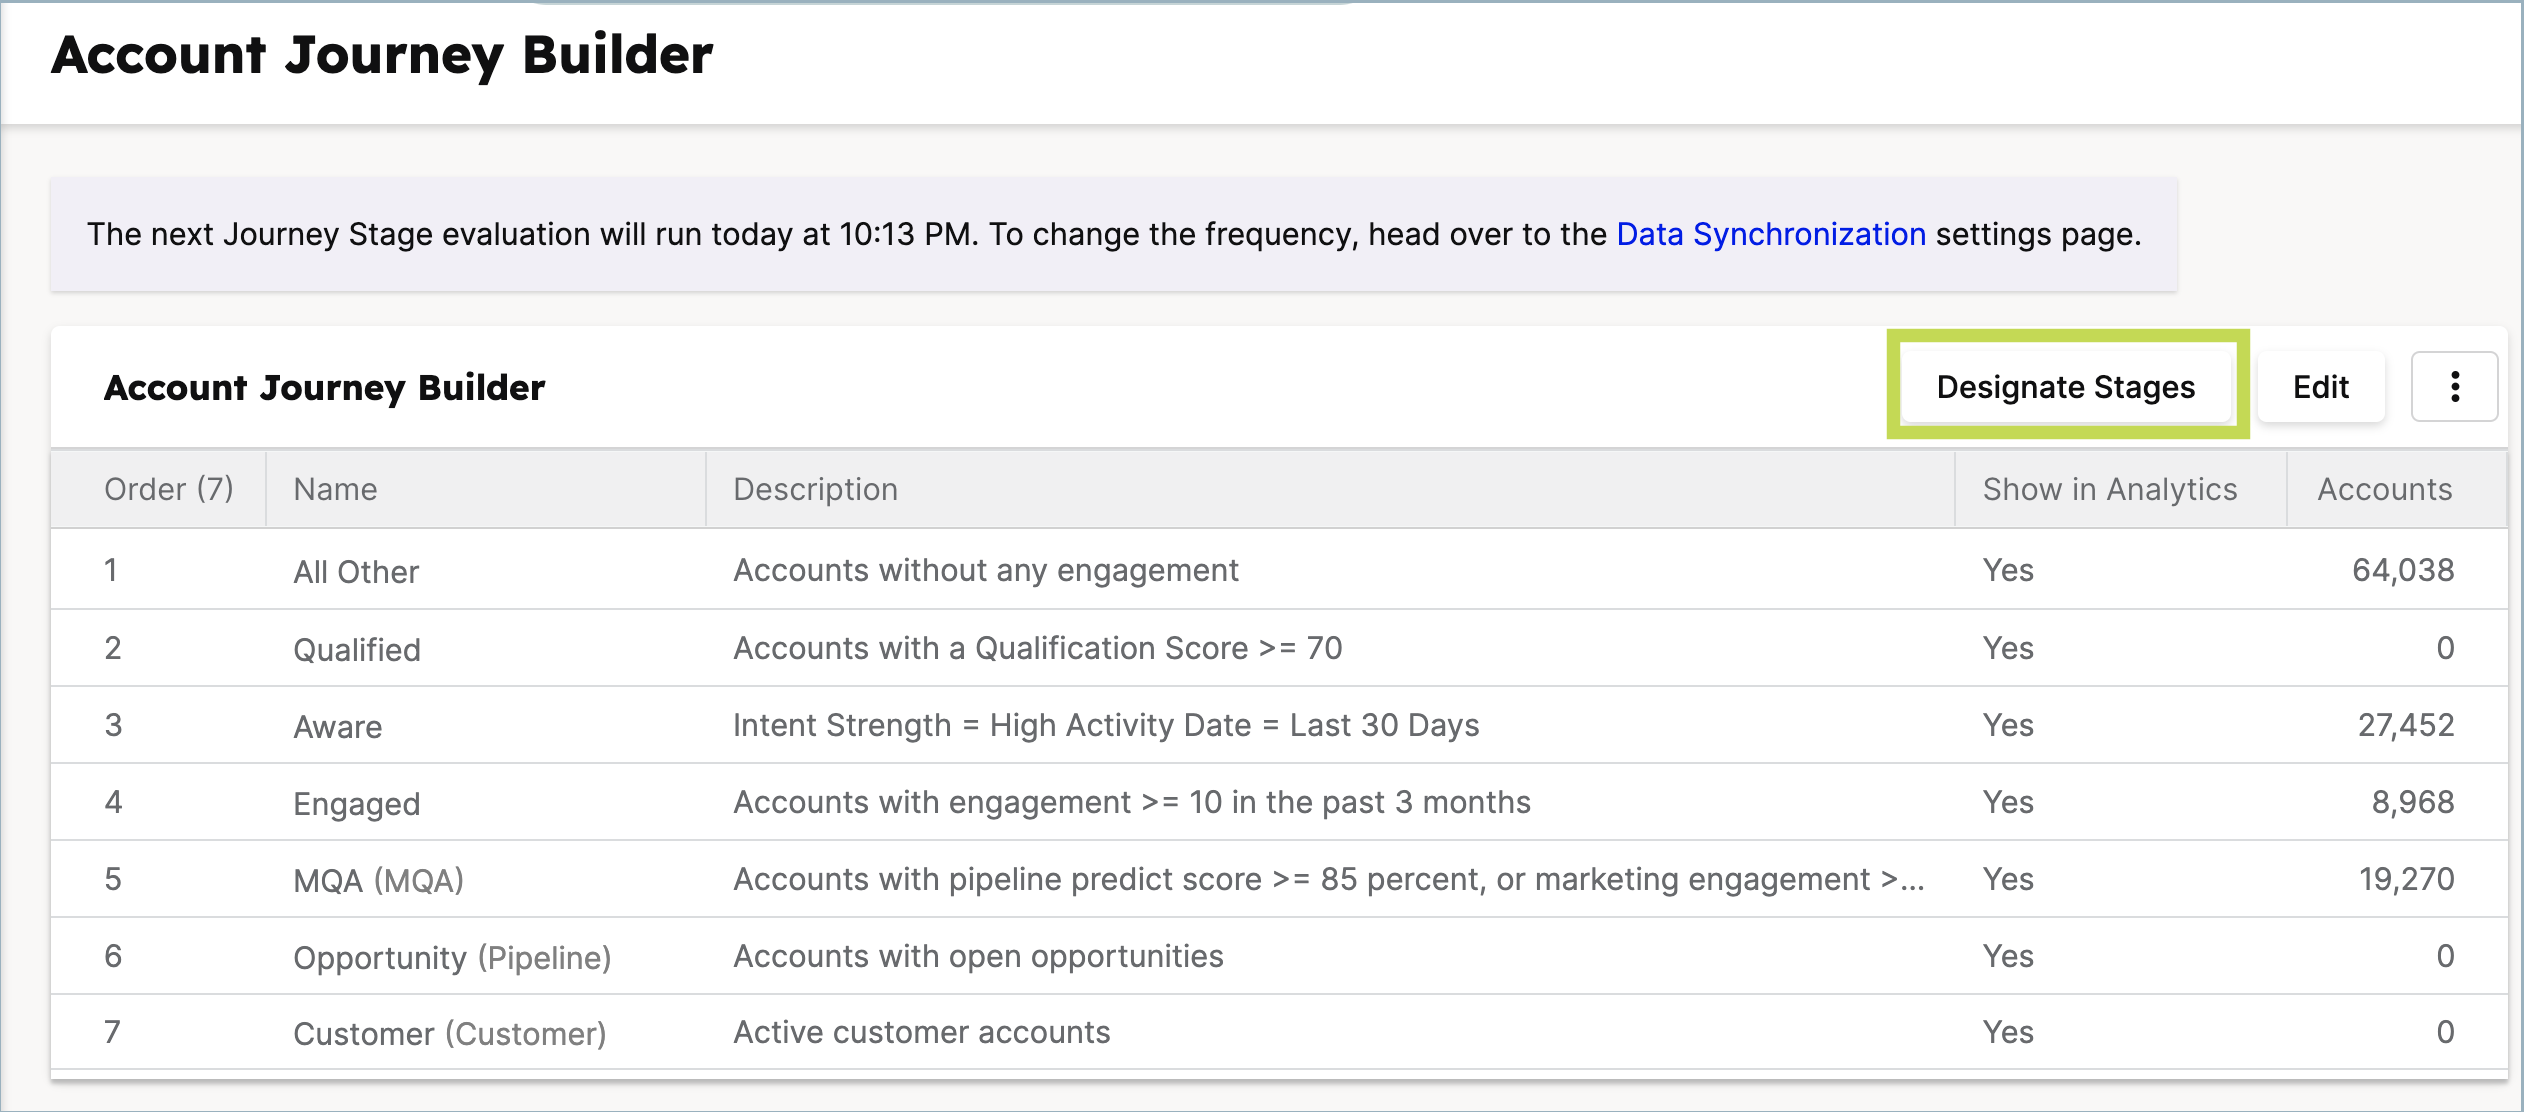Click Yes in the Aware row
The width and height of the screenshot is (2524, 1112).
click(x=2008, y=725)
